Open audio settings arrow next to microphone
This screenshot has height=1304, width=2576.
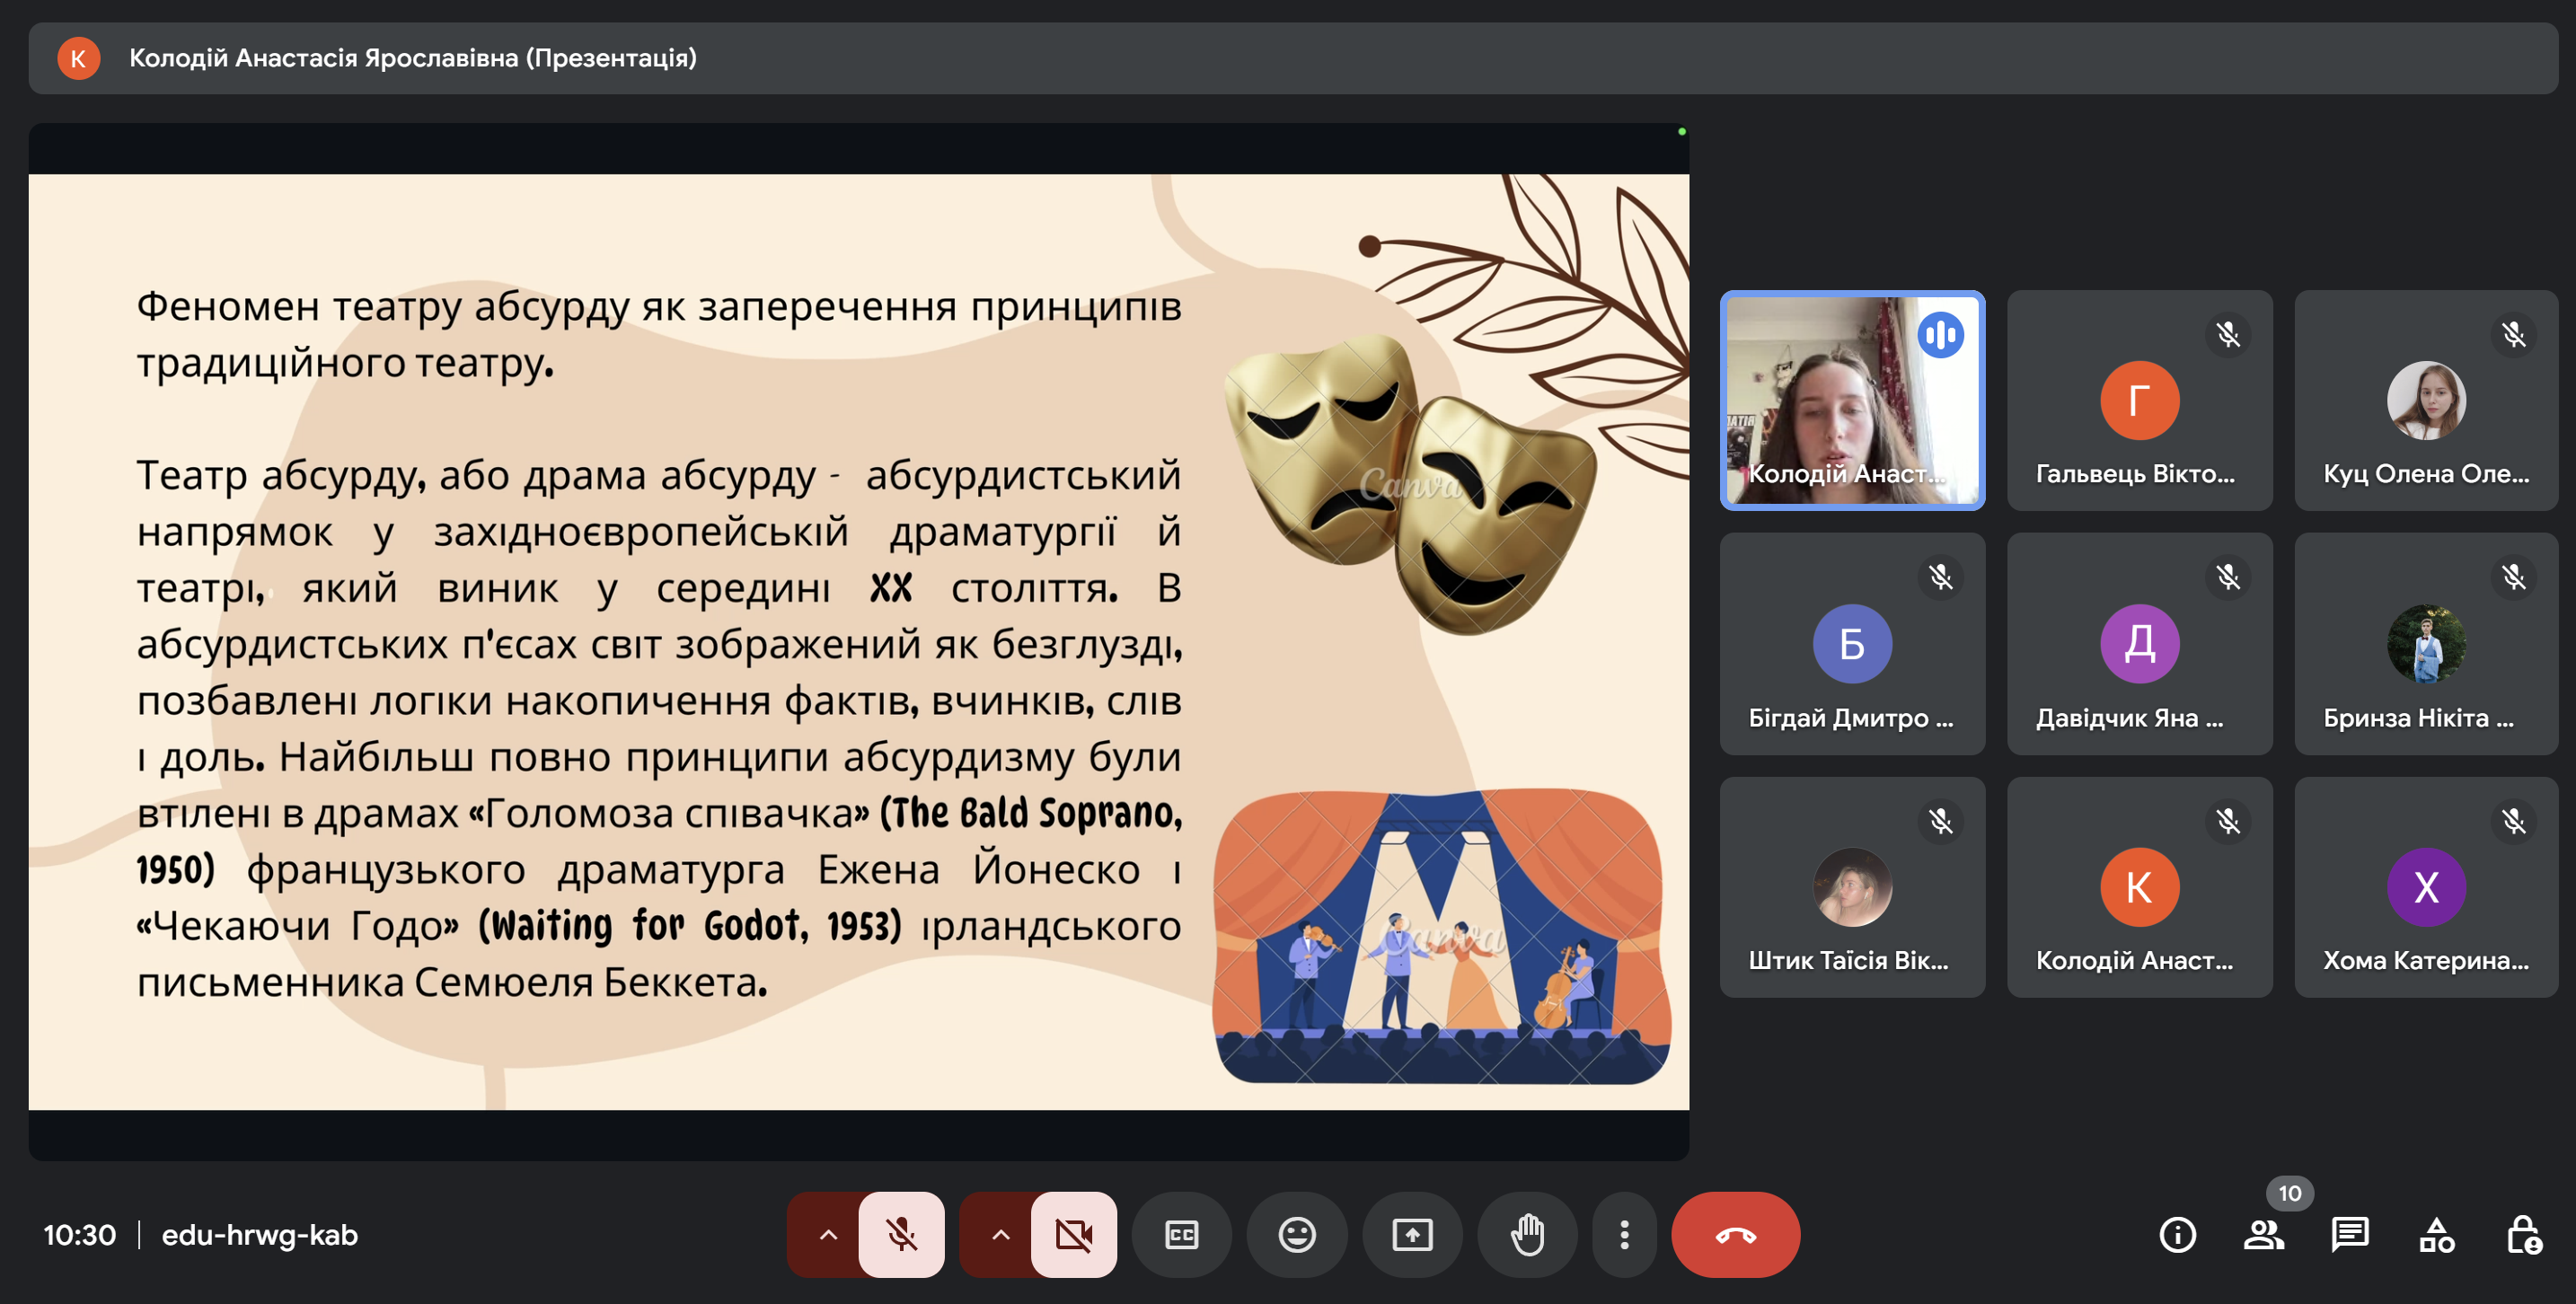click(x=827, y=1234)
